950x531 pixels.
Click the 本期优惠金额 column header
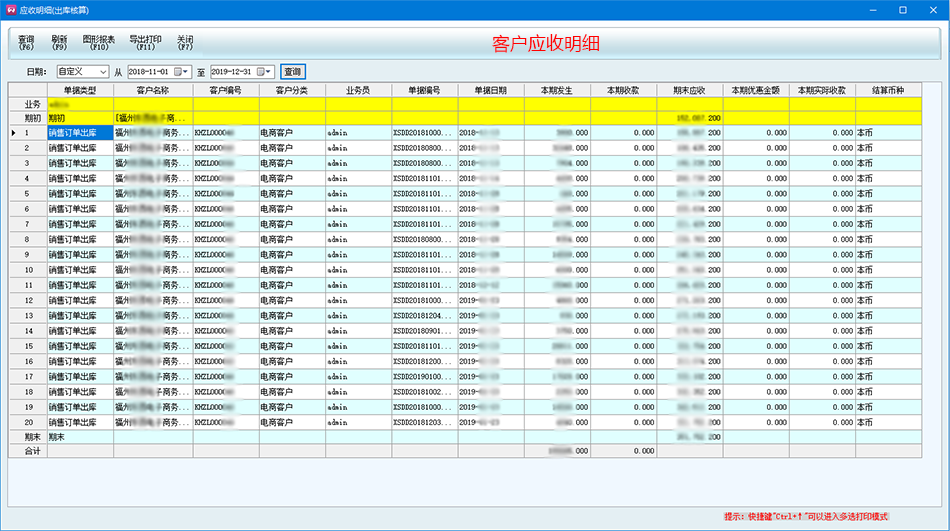(756, 90)
